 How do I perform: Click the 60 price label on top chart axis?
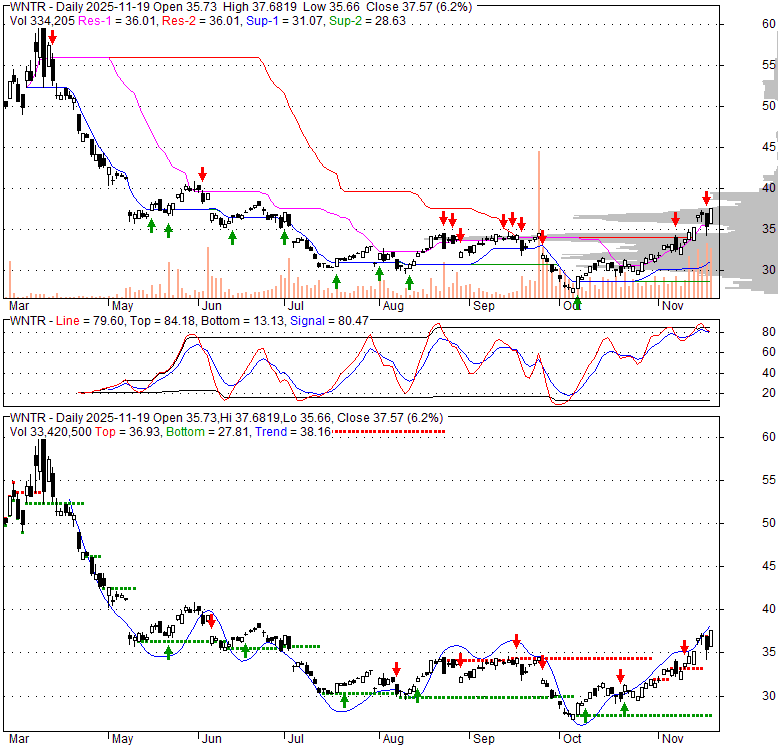(769, 24)
